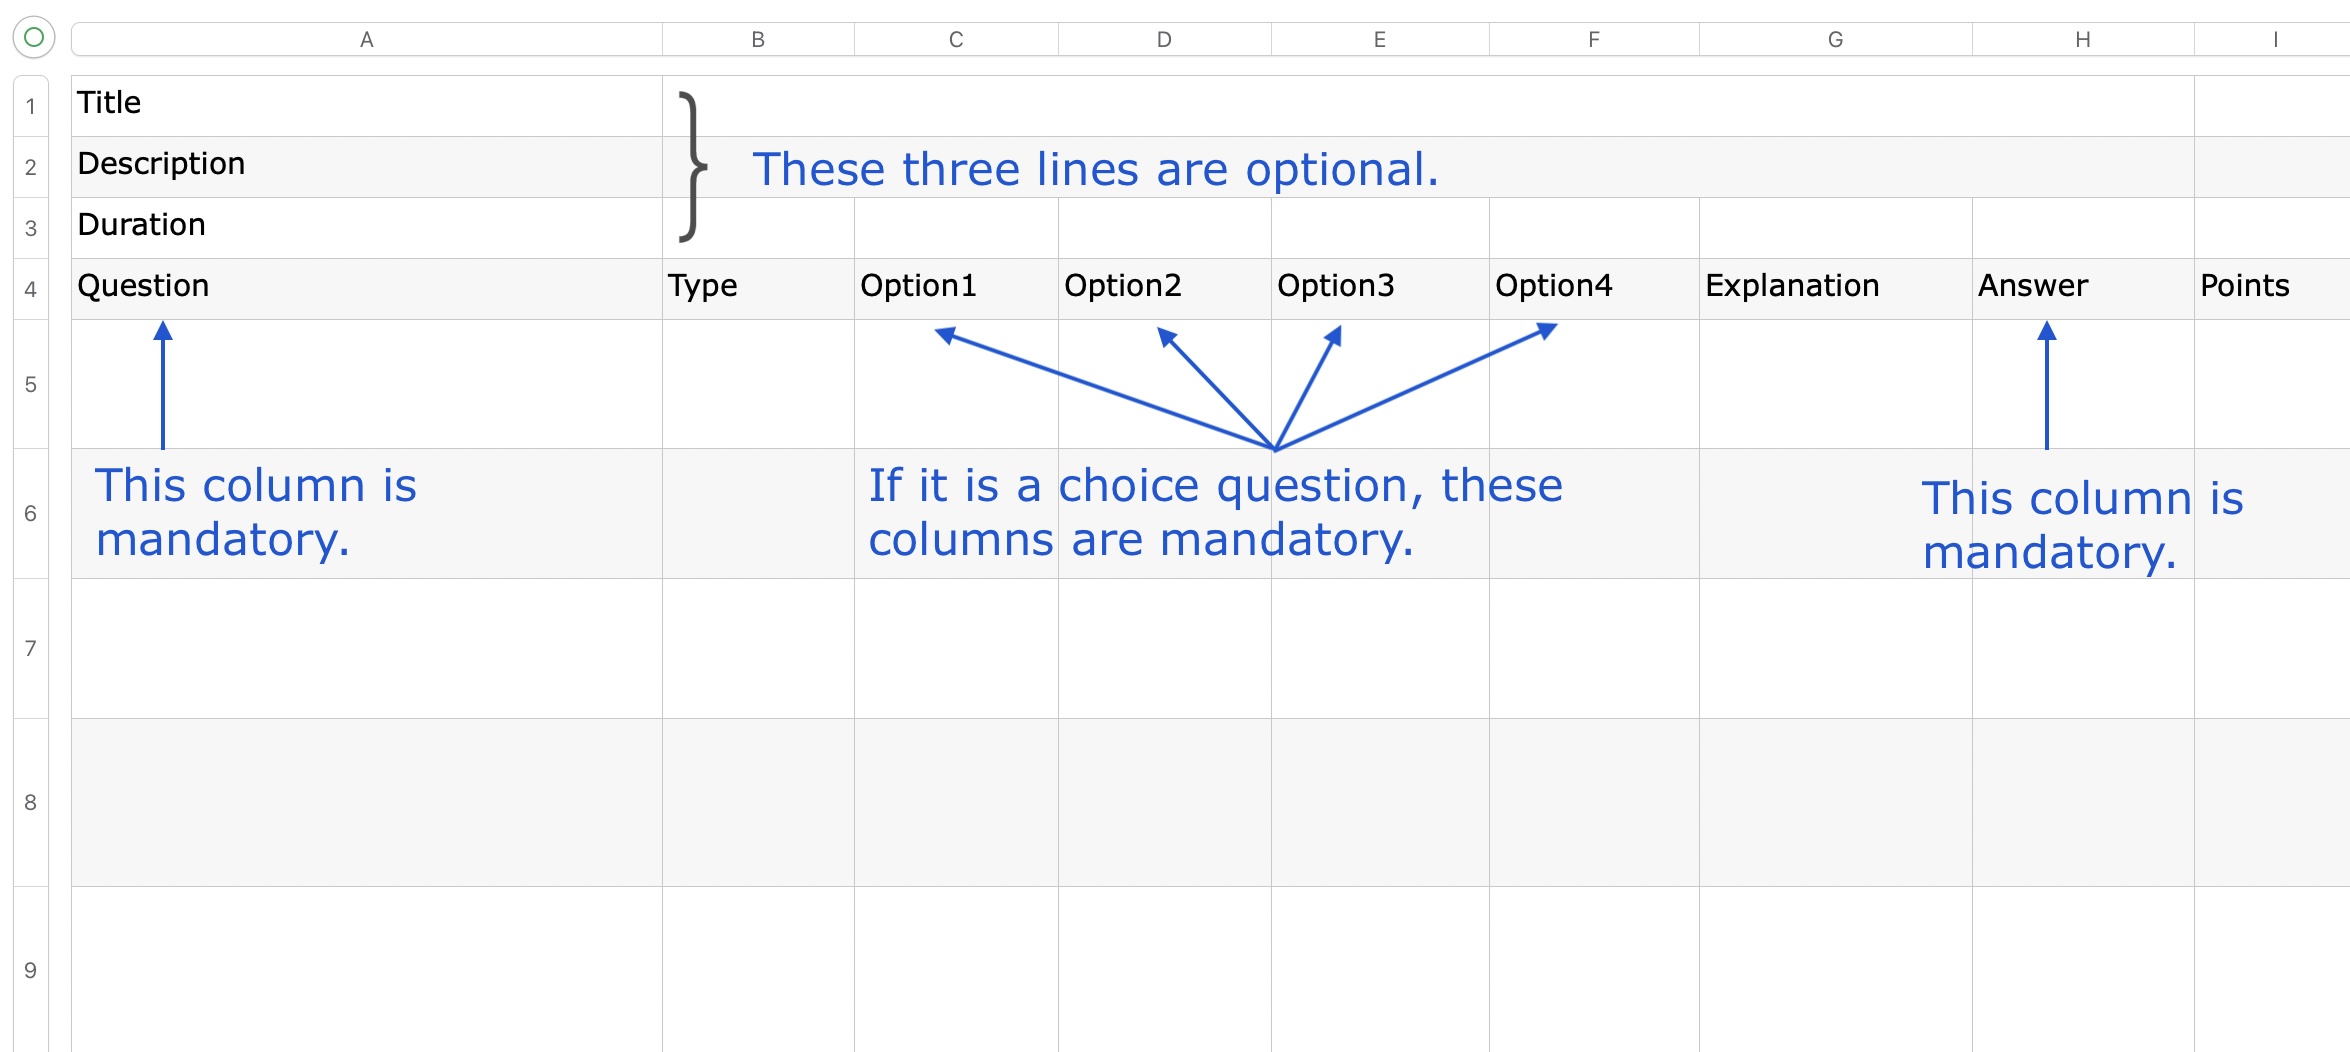2350x1052 pixels.
Task: Select column B header
Action: 758,40
